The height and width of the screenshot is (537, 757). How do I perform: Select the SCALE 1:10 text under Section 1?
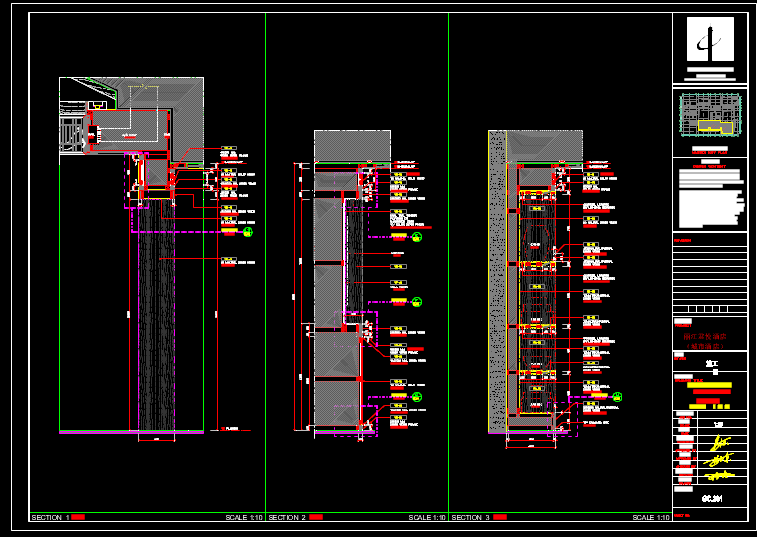[x=244, y=517]
